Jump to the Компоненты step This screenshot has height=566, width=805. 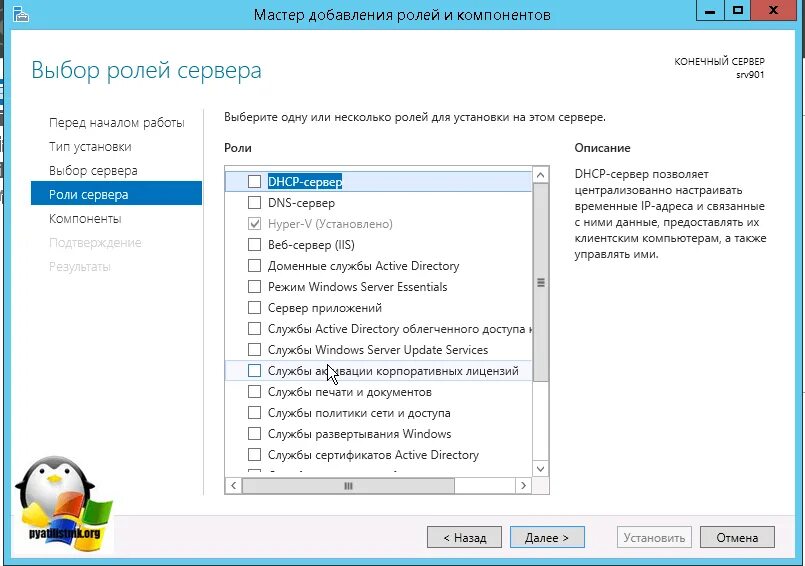click(x=85, y=219)
